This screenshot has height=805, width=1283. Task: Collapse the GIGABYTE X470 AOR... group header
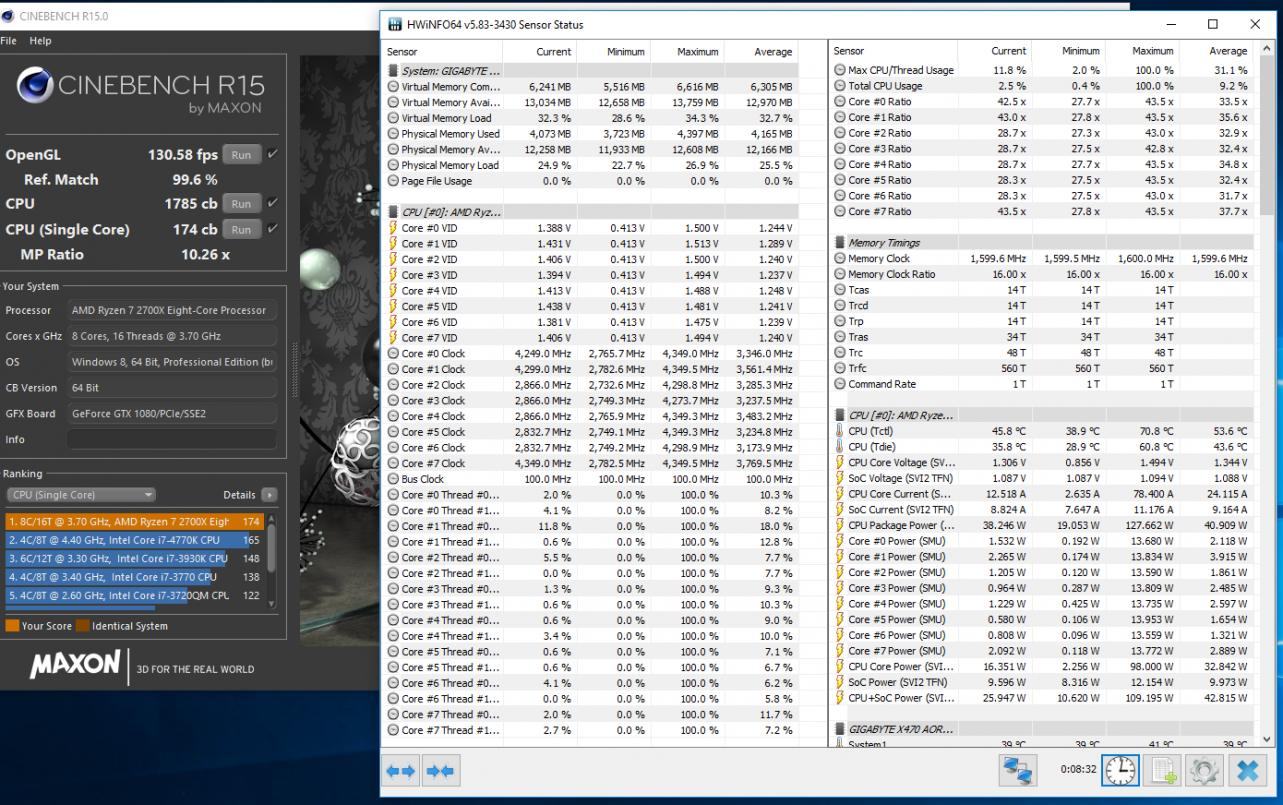895,729
